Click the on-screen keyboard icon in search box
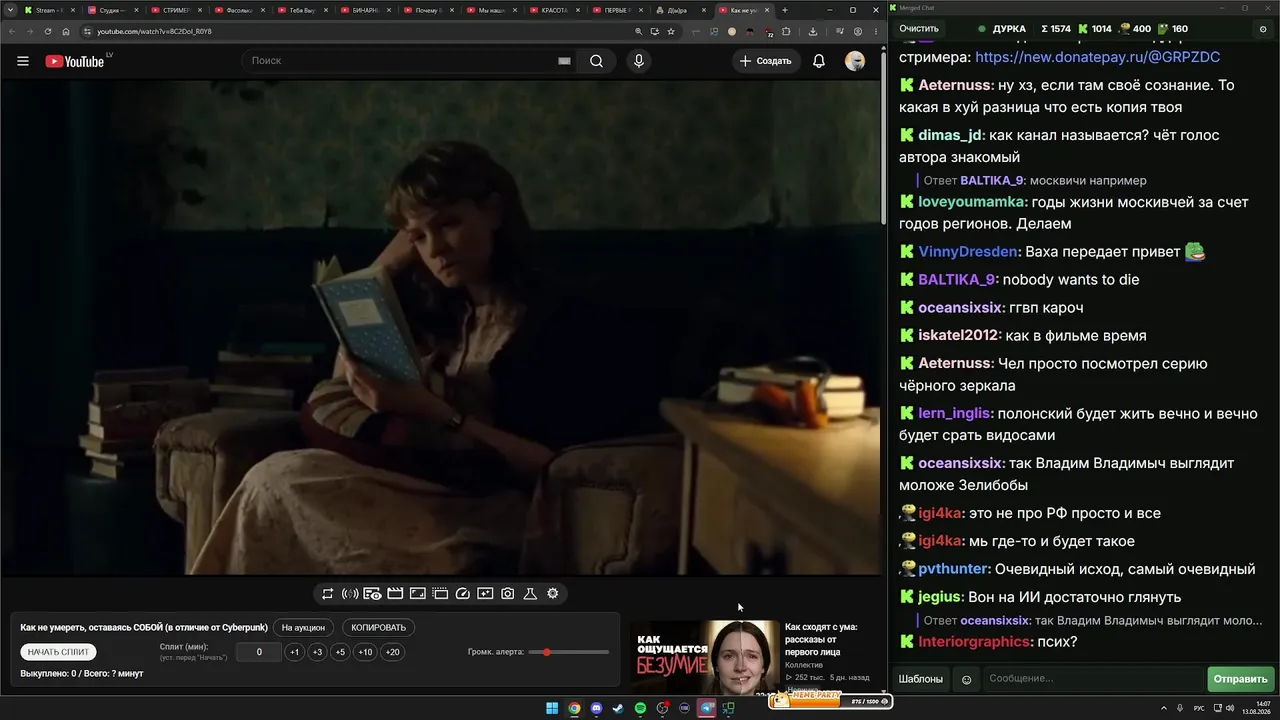Image resolution: width=1280 pixels, height=720 pixels. 564,61
